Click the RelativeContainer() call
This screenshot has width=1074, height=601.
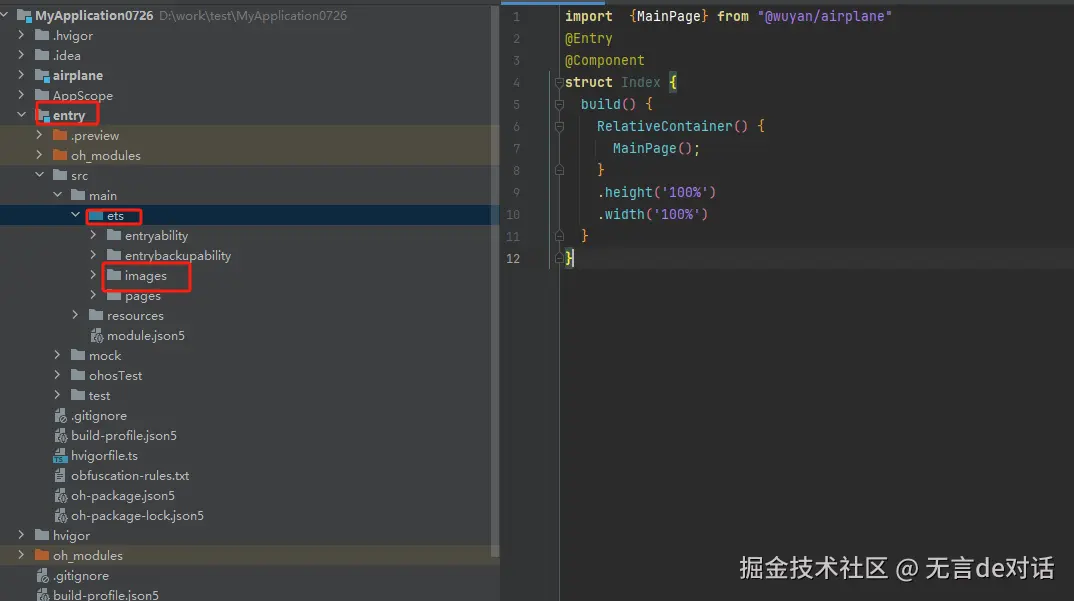(x=672, y=126)
